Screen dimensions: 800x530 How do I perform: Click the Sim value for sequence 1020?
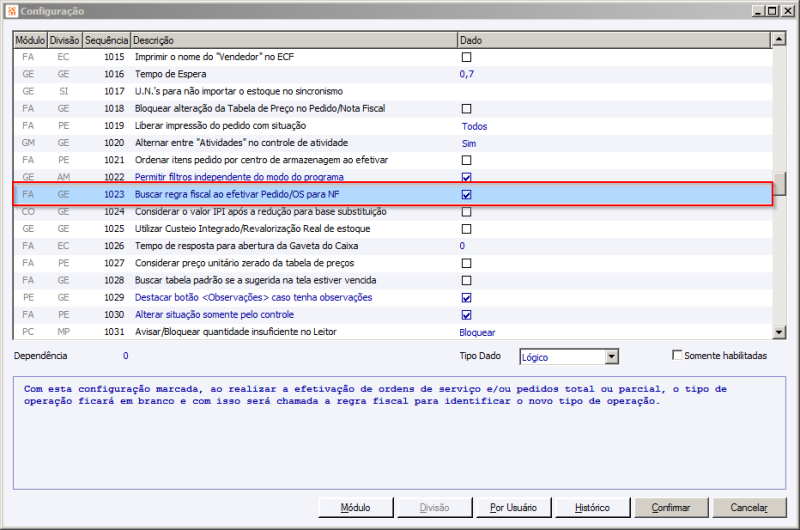[469, 143]
